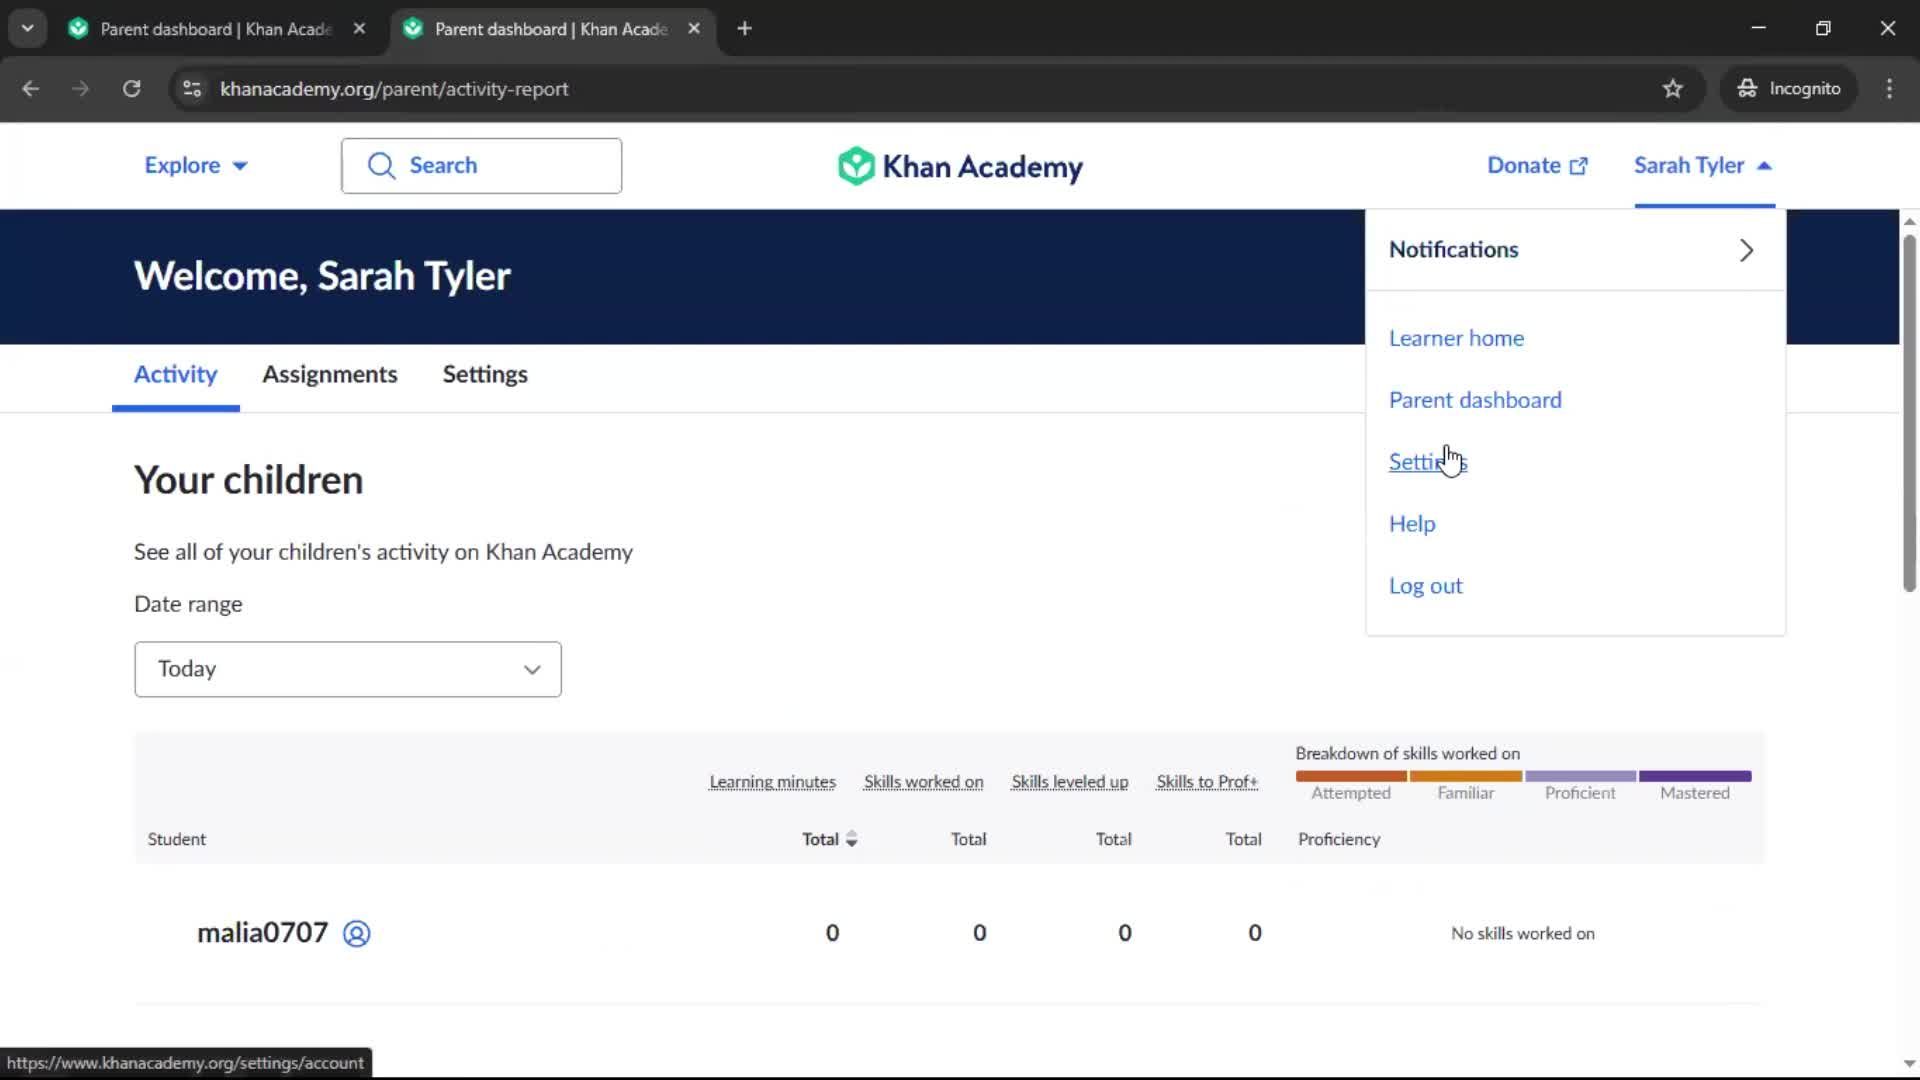The height and width of the screenshot is (1080, 1920).
Task: Close the second Parent dashboard tab
Action: 694,29
